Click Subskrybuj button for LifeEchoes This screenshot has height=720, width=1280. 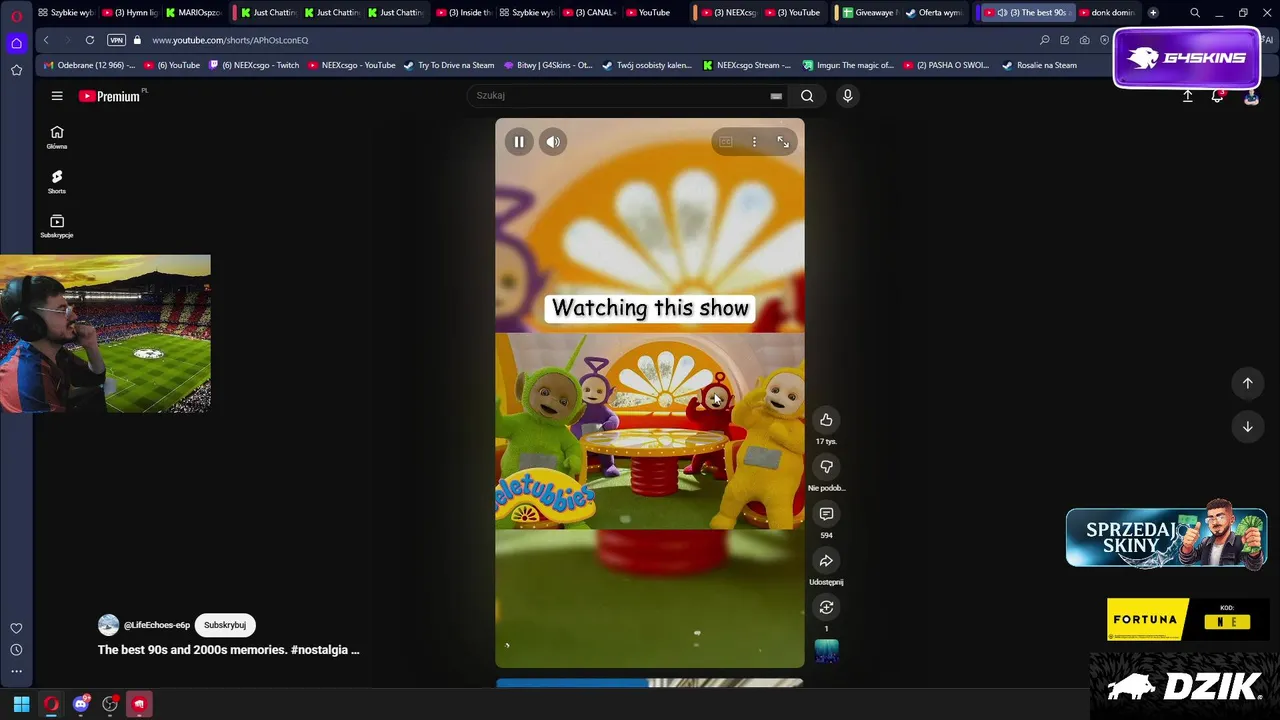(x=225, y=625)
